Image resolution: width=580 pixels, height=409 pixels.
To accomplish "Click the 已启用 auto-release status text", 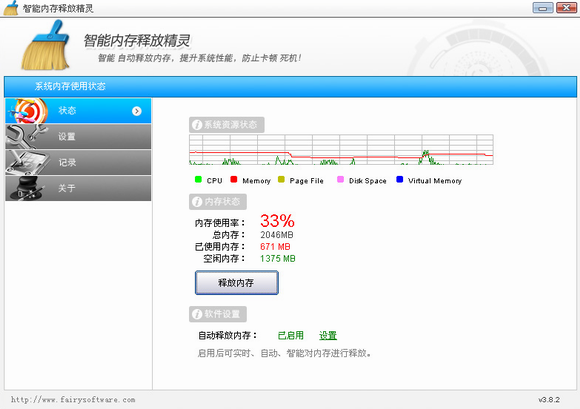I will point(291,335).
